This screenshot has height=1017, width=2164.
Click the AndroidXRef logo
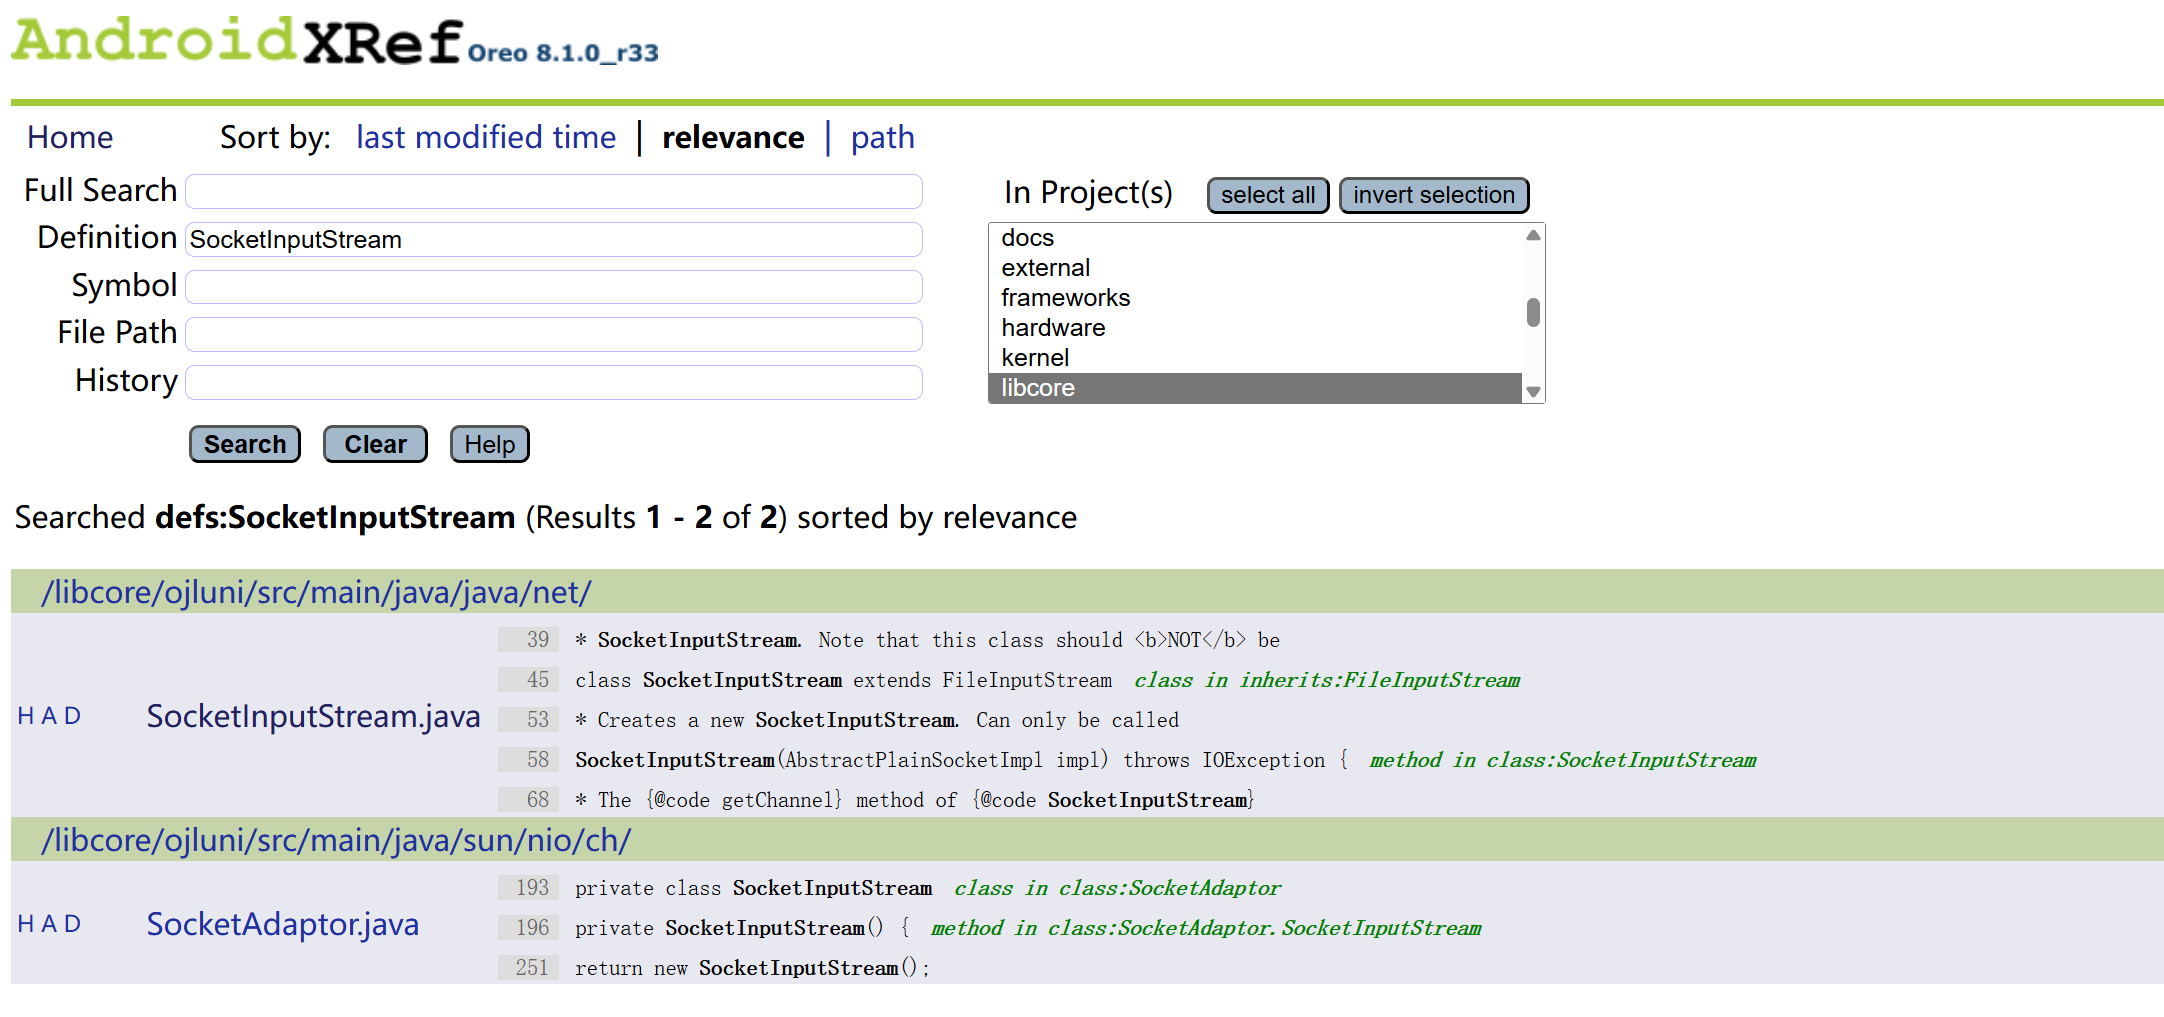tap(237, 42)
